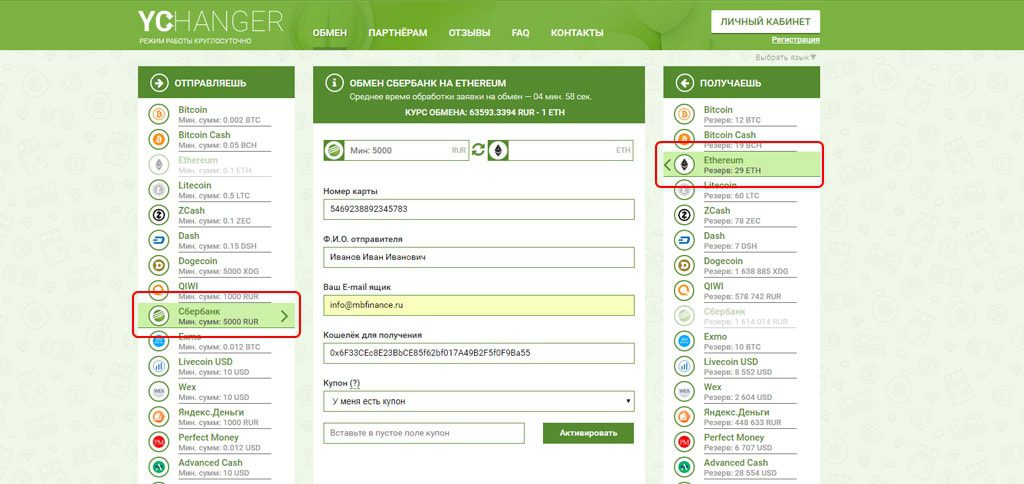Click Bitcoin Cash icon in send list

pos(158,139)
